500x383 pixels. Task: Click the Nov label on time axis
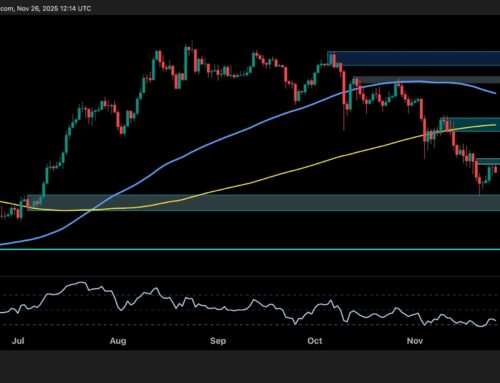(x=415, y=341)
